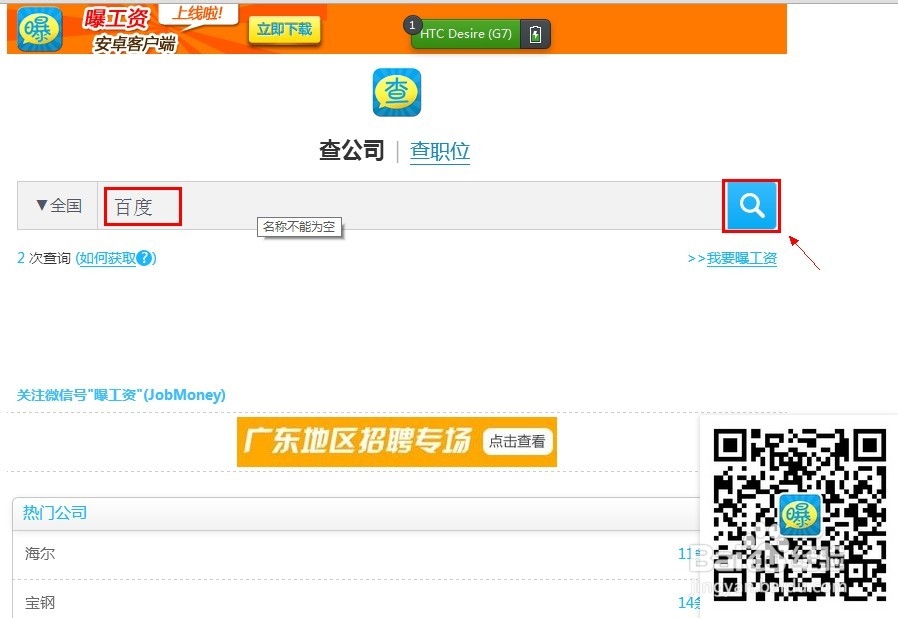Click the salary count link next to 海尔

click(687, 553)
